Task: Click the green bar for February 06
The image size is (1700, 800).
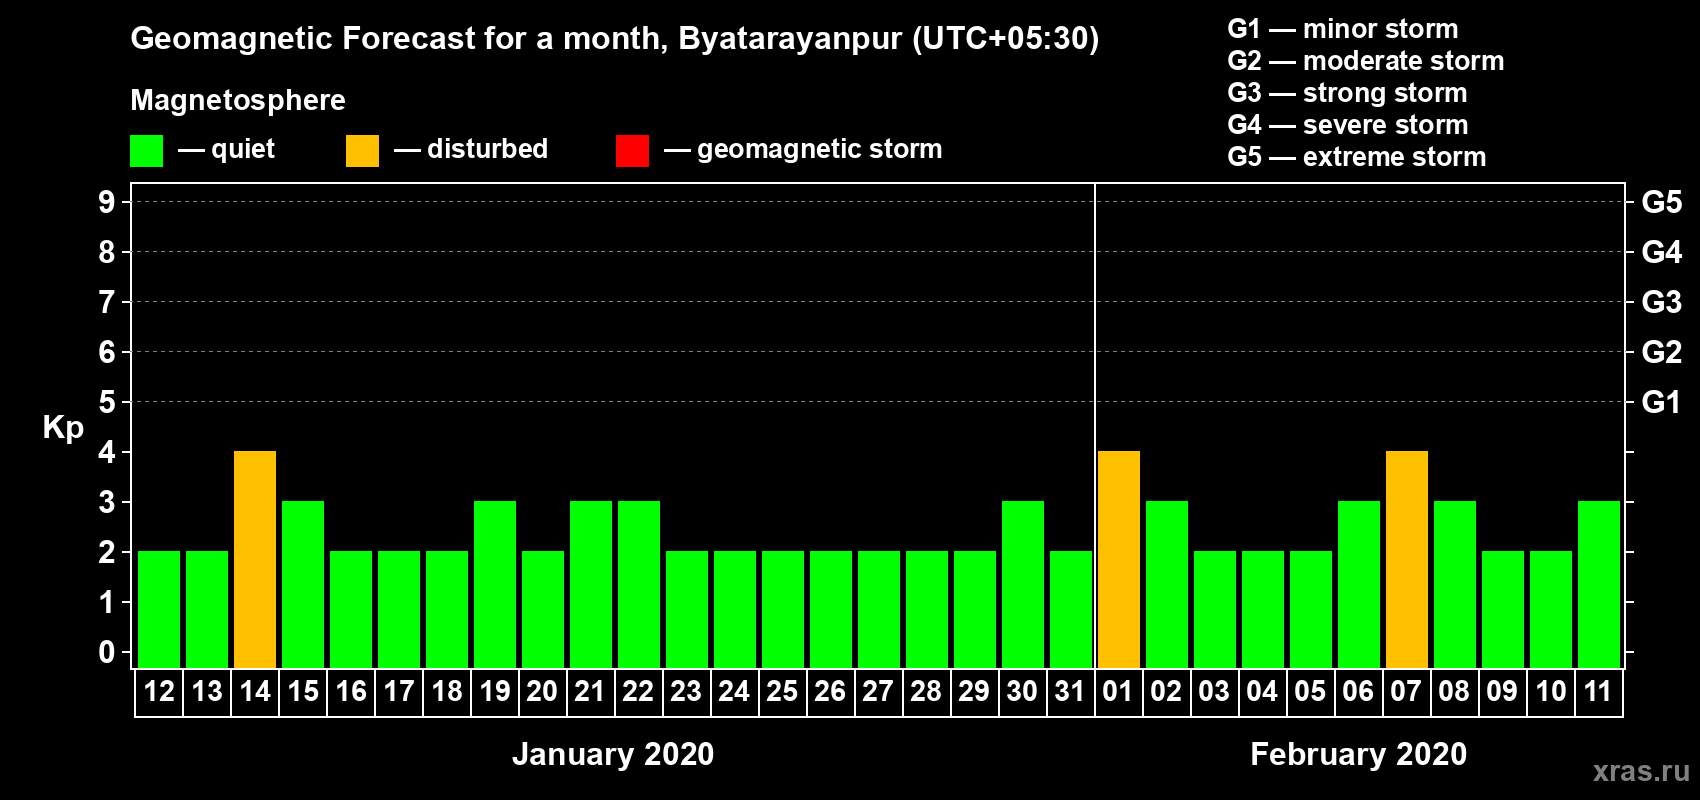Action: pyautogui.click(x=1359, y=584)
